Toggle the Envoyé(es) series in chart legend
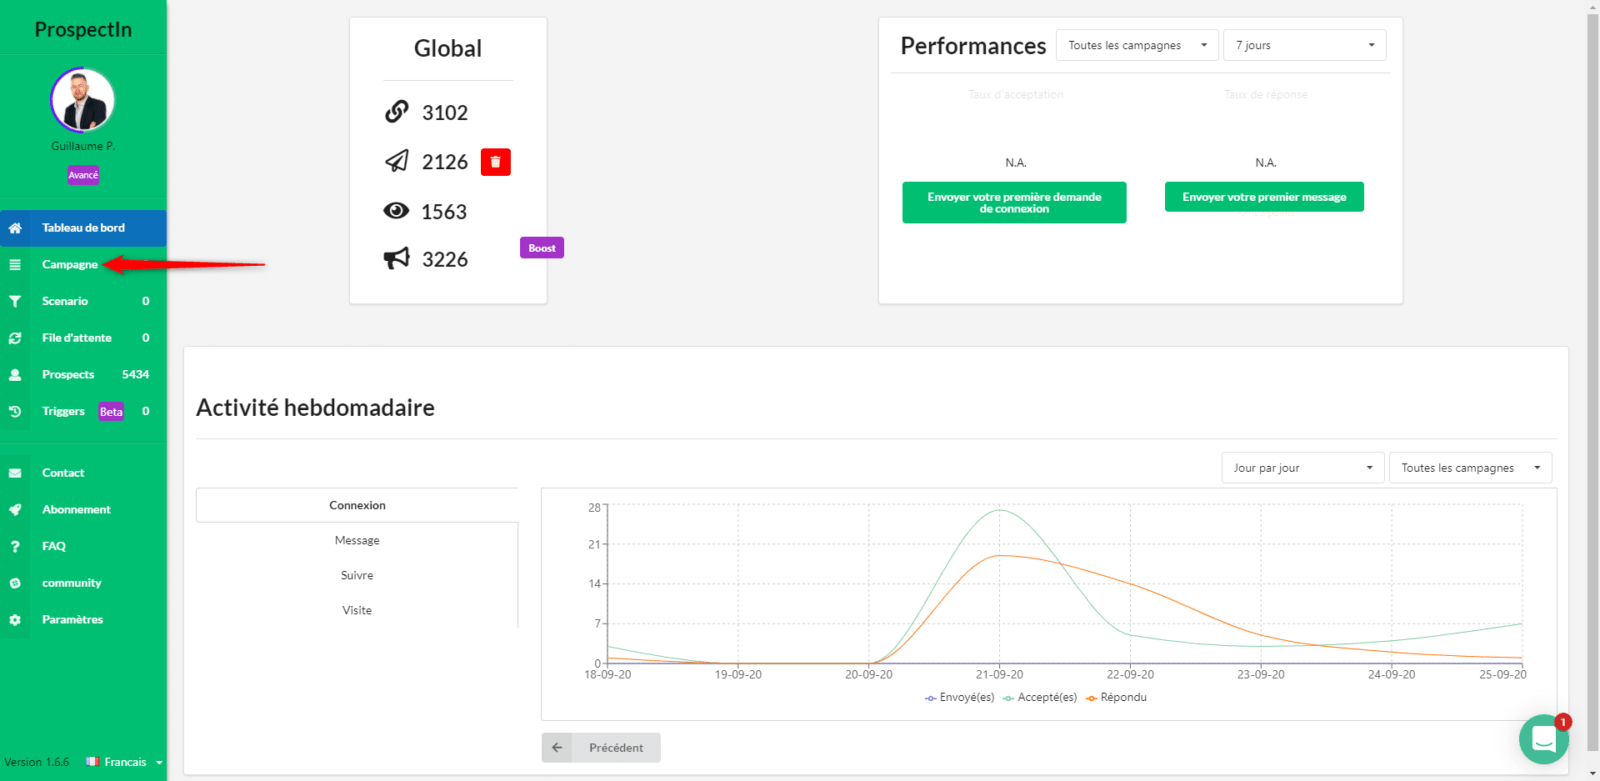 click(960, 698)
